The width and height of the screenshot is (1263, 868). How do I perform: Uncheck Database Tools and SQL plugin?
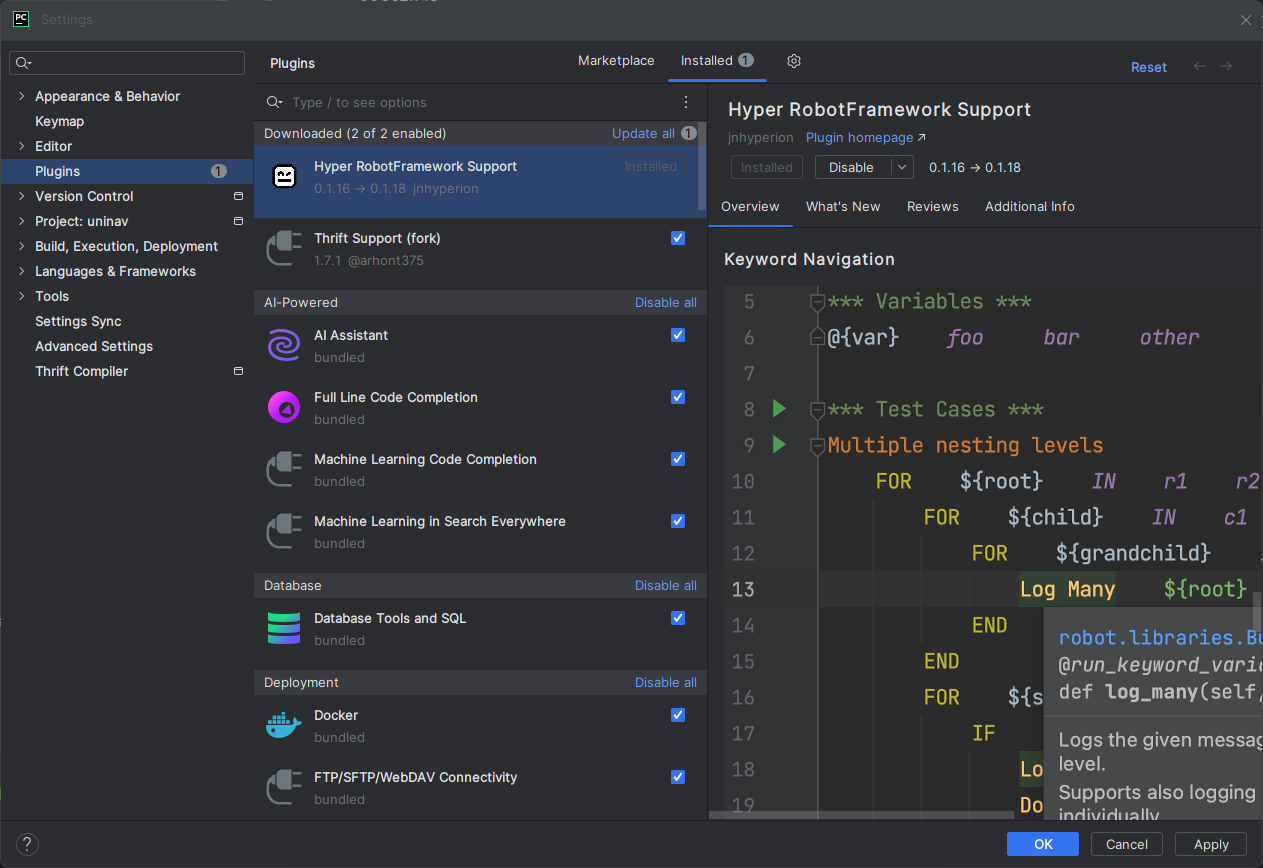(x=678, y=618)
